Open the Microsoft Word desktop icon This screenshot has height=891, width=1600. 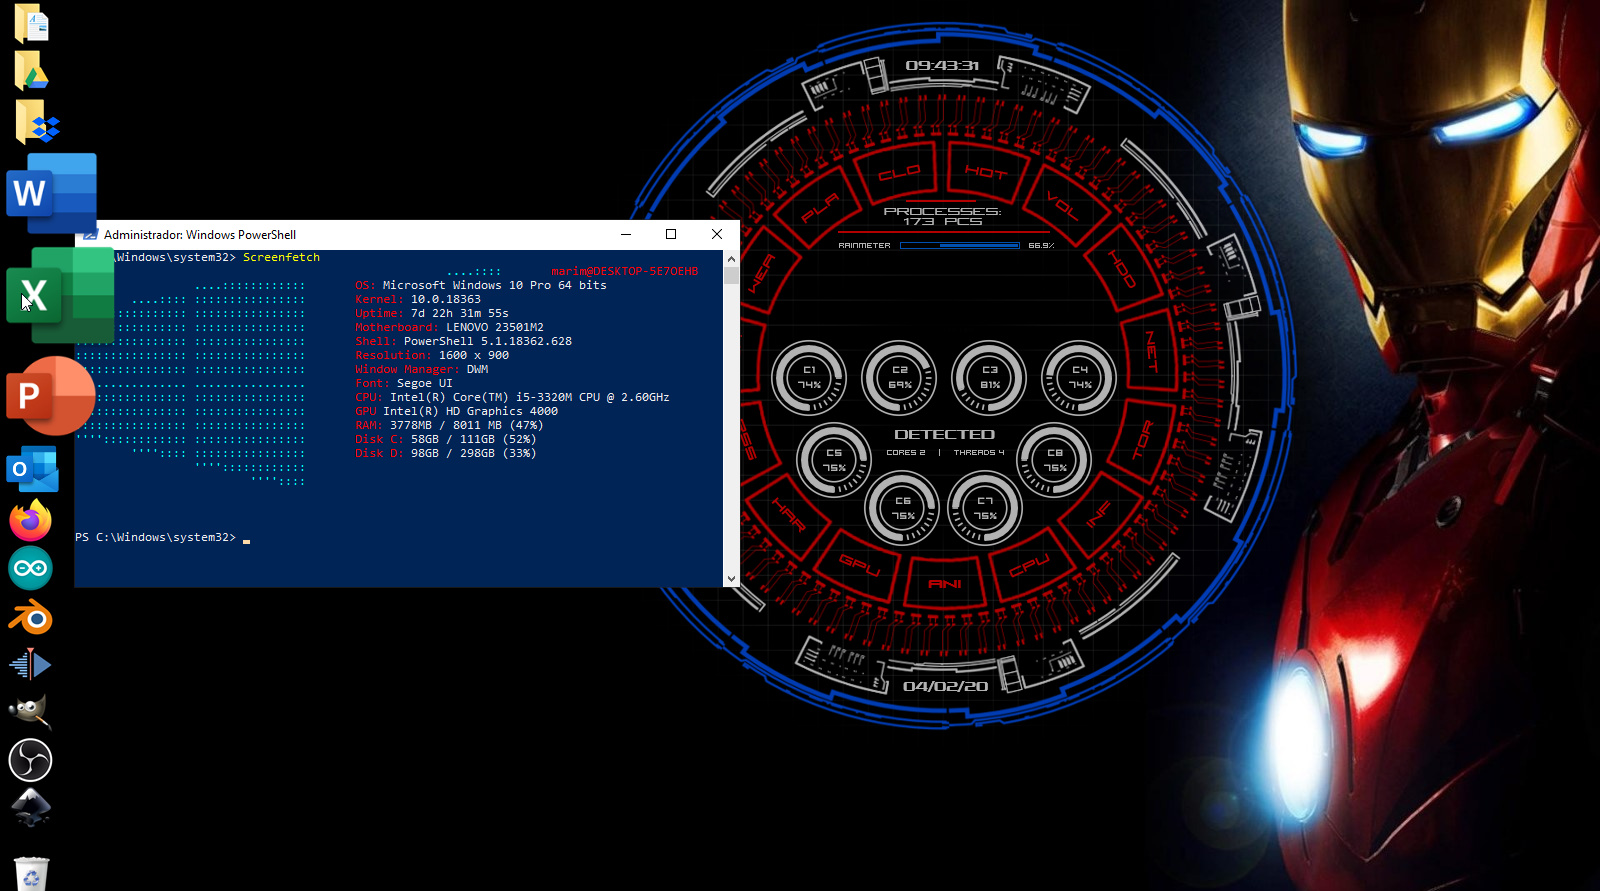(50, 192)
